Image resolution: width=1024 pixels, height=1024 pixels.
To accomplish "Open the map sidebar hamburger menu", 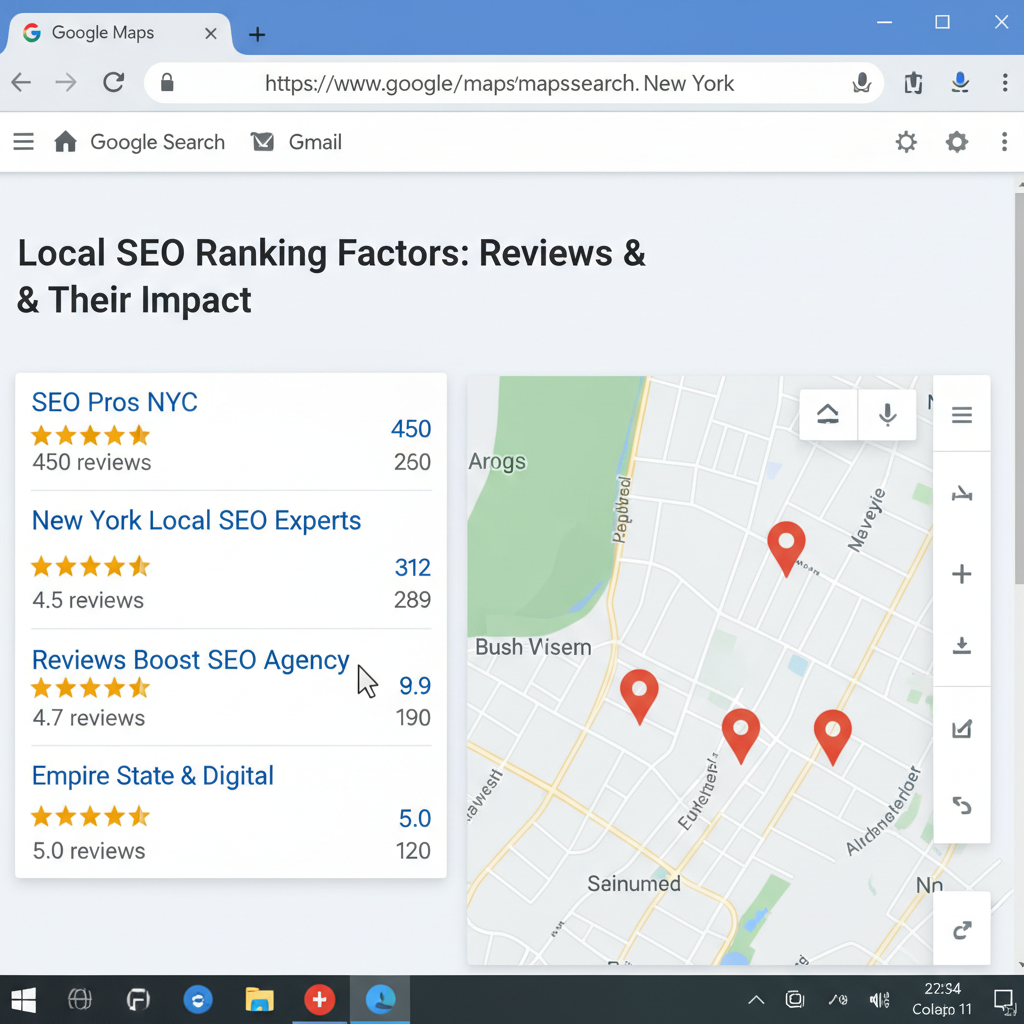I will [961, 415].
